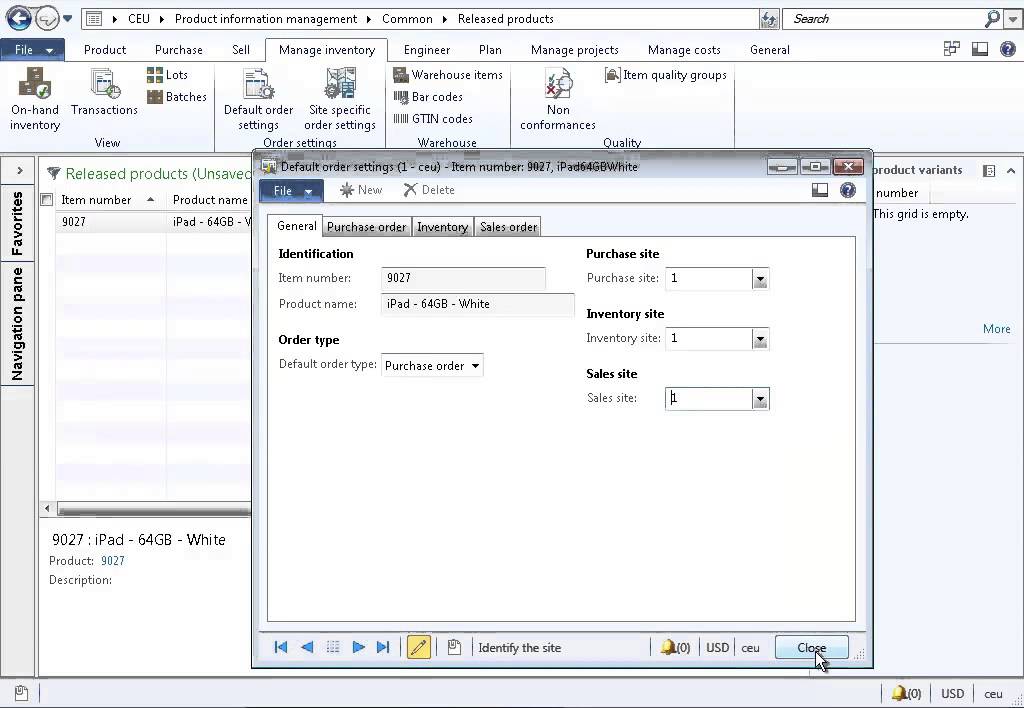This screenshot has height=708, width=1024.
Task: Go to first record in dialog
Action: tap(281, 647)
